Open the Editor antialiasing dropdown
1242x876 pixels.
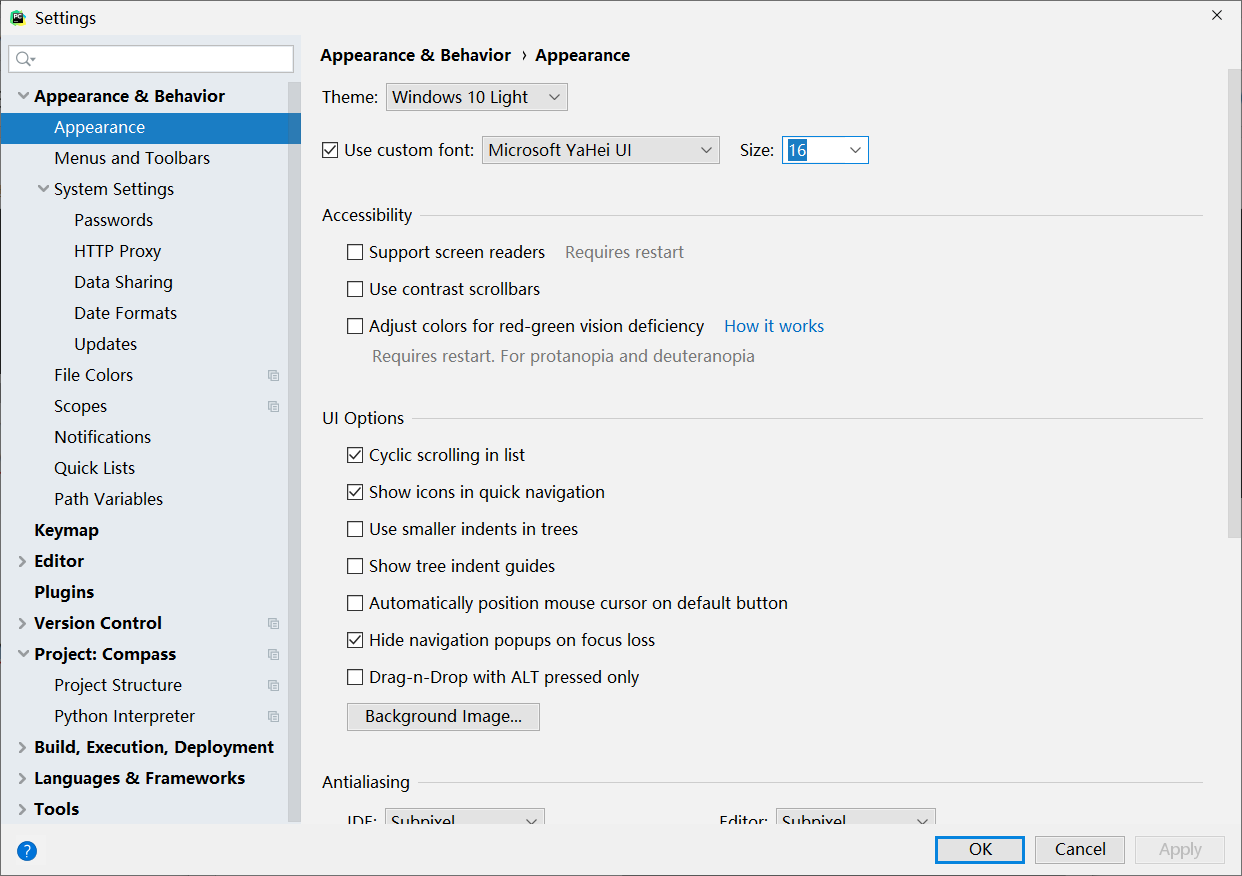click(856, 818)
